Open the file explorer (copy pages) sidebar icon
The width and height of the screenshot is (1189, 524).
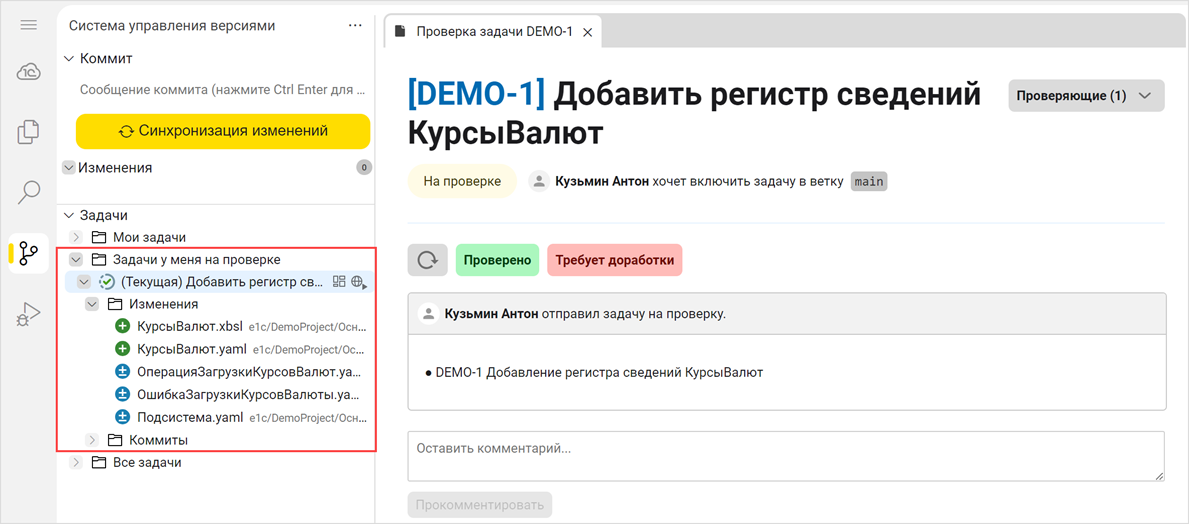click(29, 132)
